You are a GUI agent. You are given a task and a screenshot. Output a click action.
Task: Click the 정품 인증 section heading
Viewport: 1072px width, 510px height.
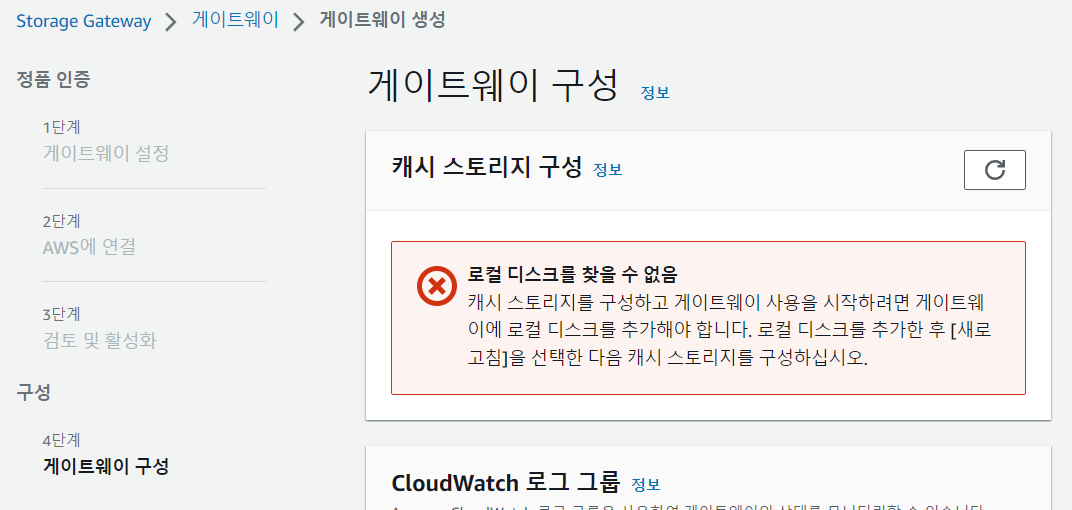click(x=53, y=80)
